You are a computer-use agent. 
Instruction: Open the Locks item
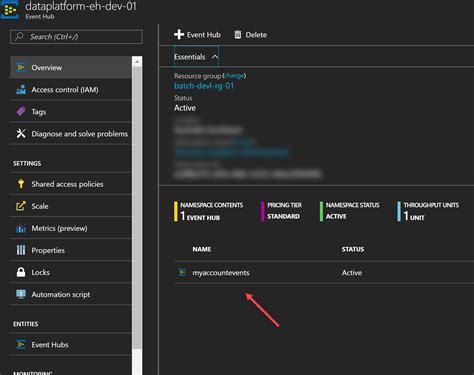71,272
